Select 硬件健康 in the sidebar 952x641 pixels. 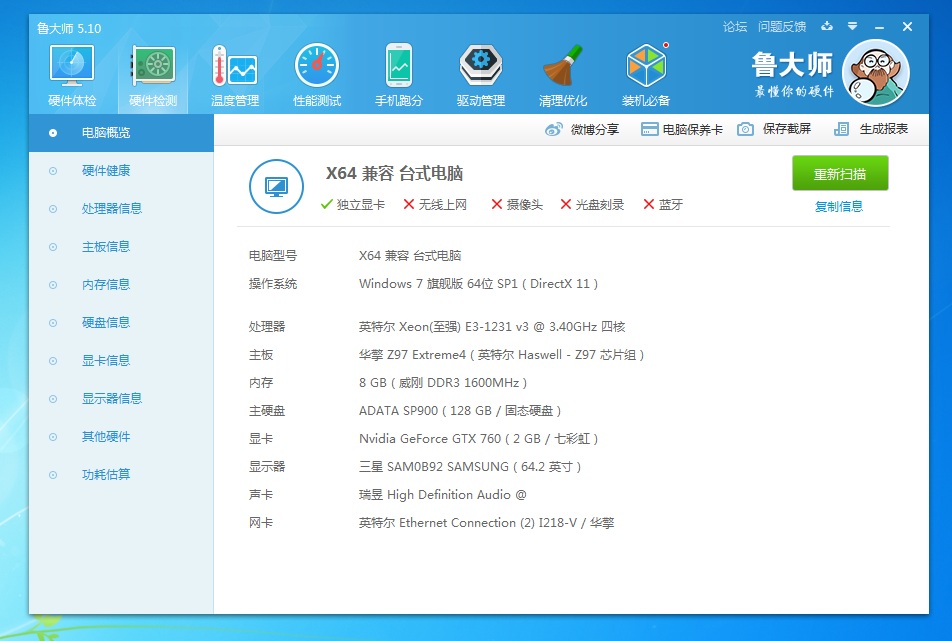pyautogui.click(x=121, y=171)
